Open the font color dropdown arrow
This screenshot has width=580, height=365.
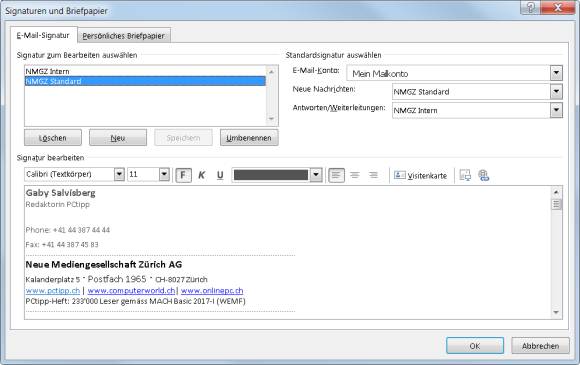(316, 175)
